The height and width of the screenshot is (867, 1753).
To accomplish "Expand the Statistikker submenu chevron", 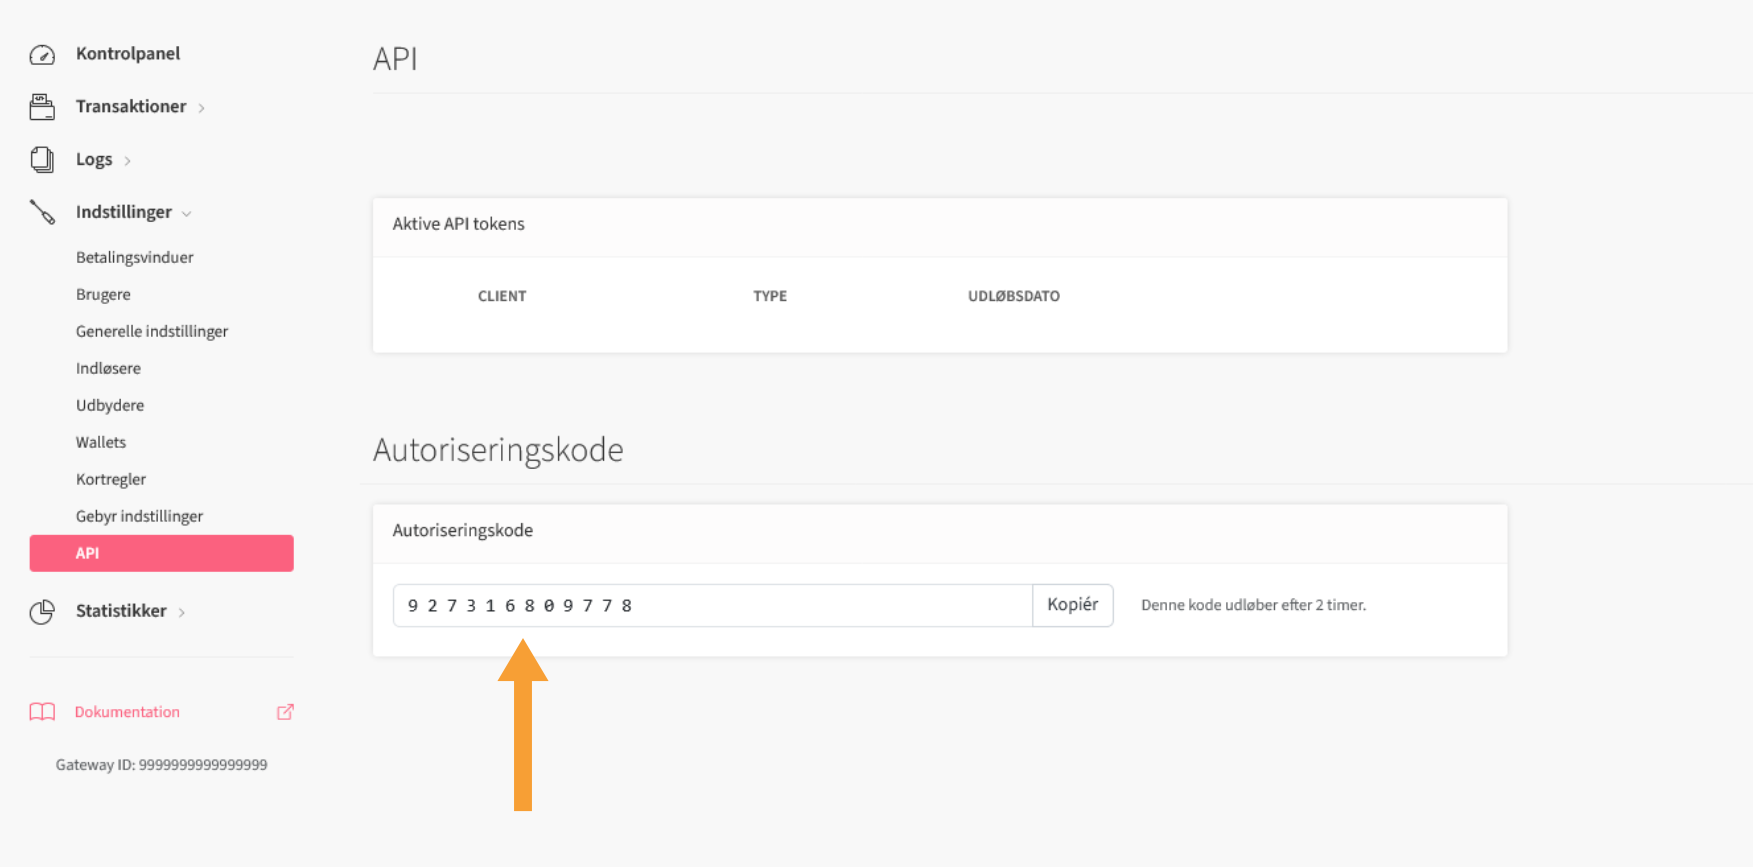I will [x=182, y=612].
